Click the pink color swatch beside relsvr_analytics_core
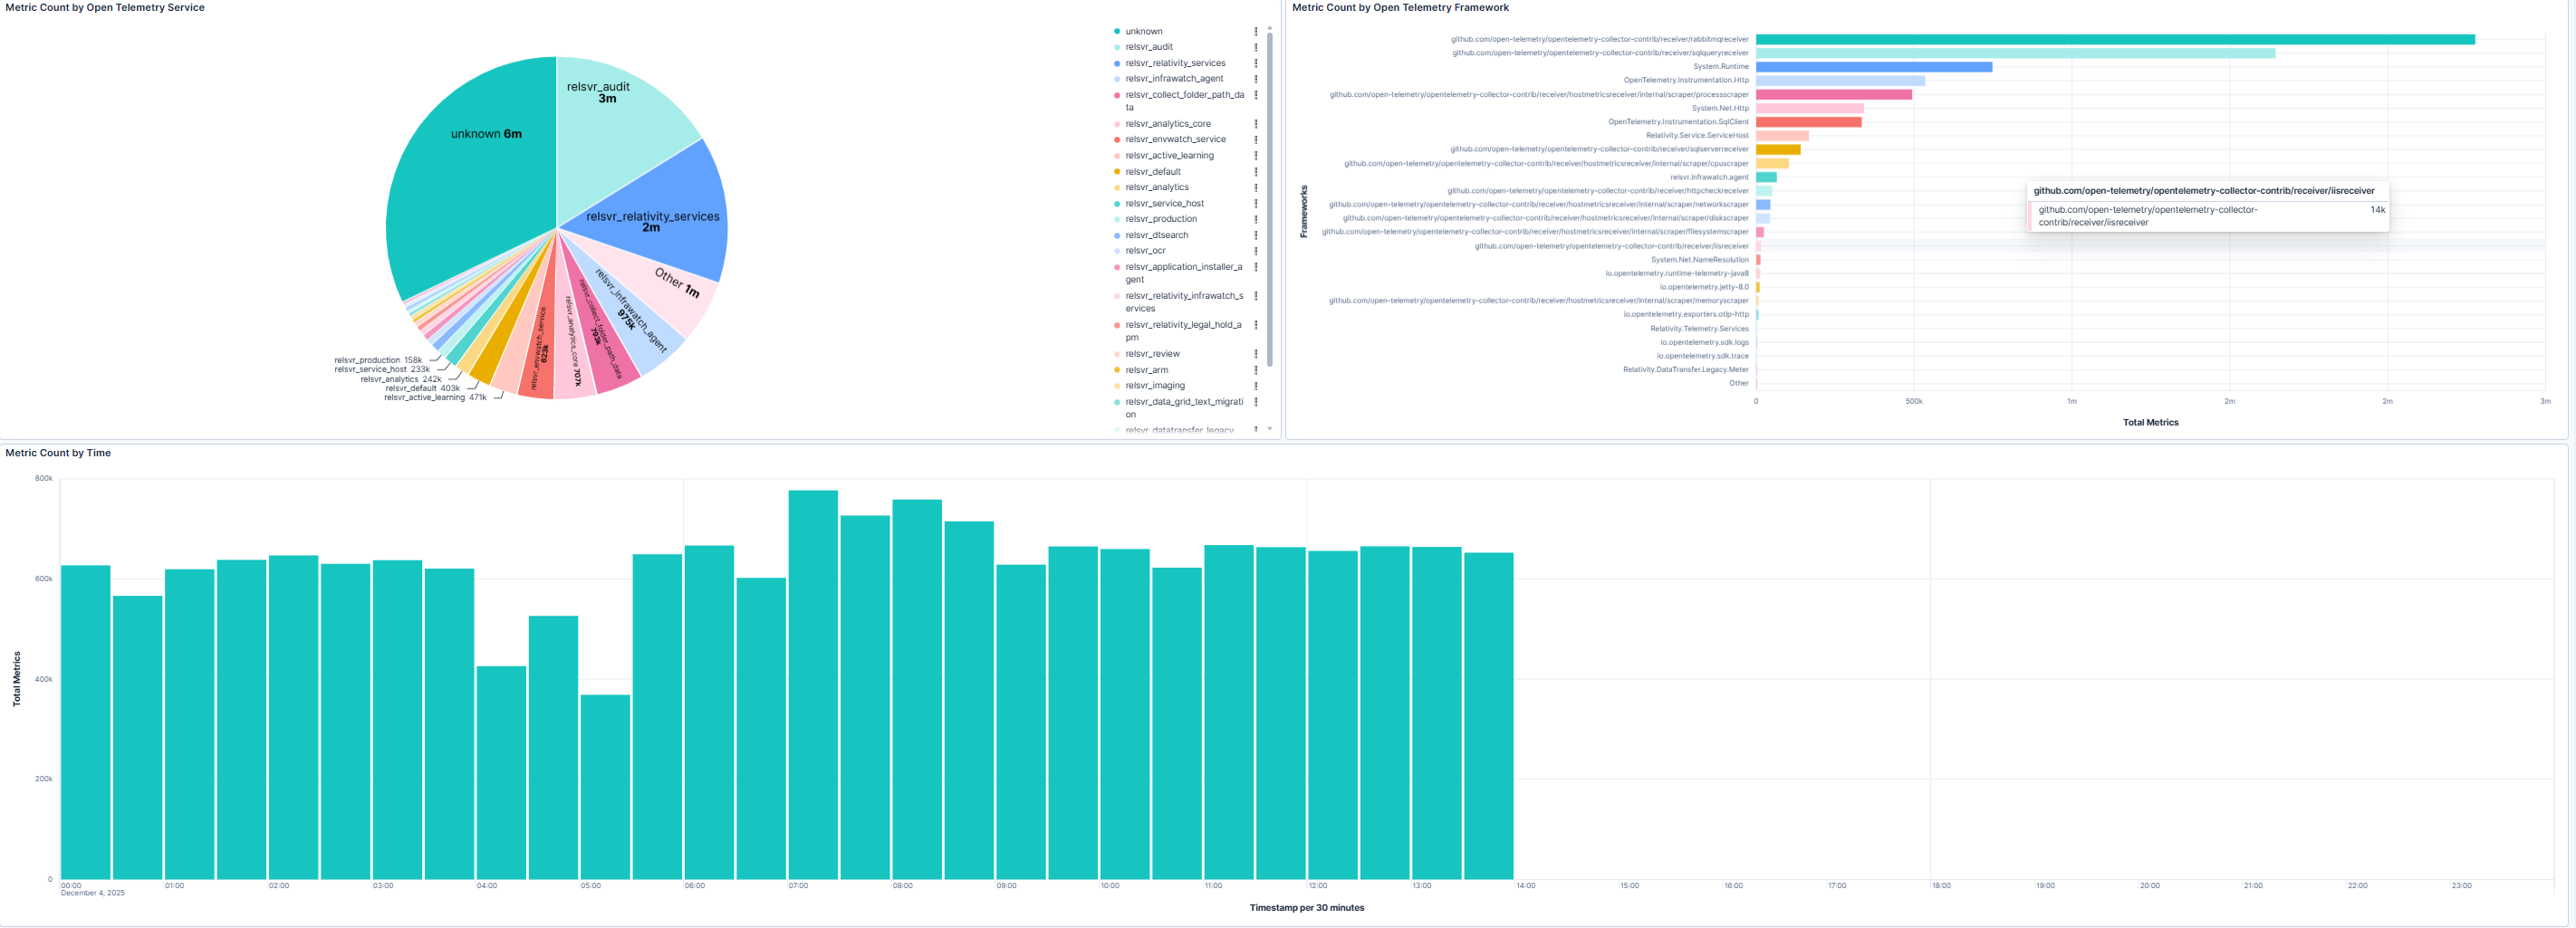 click(1117, 124)
